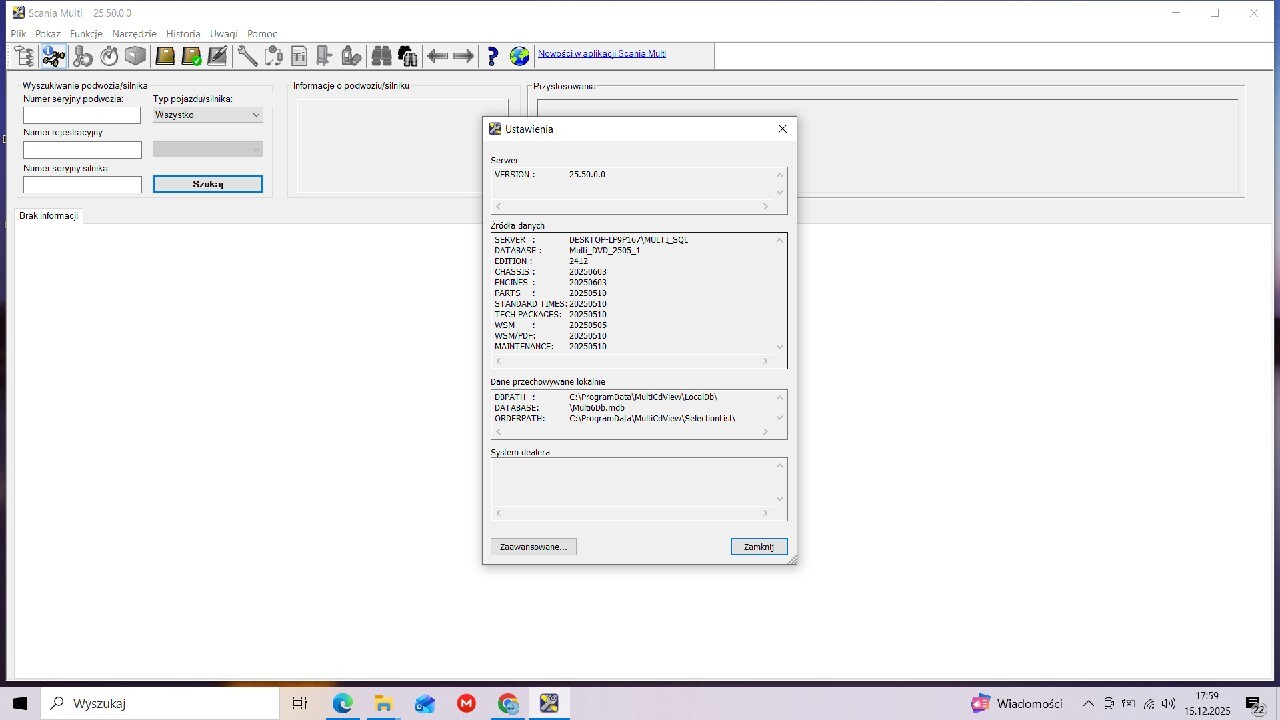
Task: Click Zamknij to close the settings dialog
Action: pos(759,547)
